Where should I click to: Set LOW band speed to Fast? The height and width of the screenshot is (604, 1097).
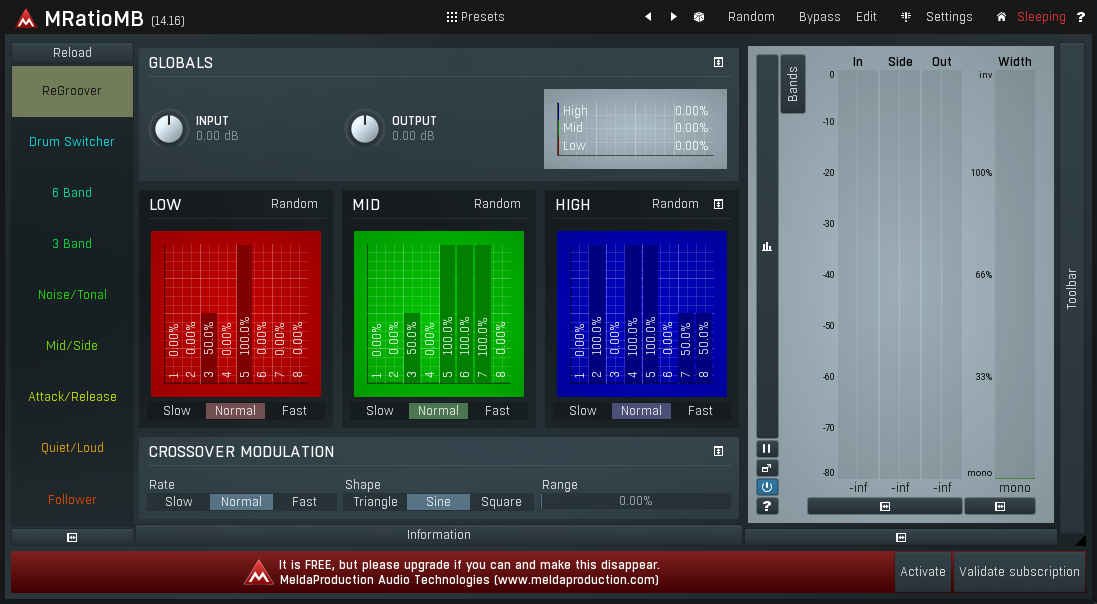point(294,411)
